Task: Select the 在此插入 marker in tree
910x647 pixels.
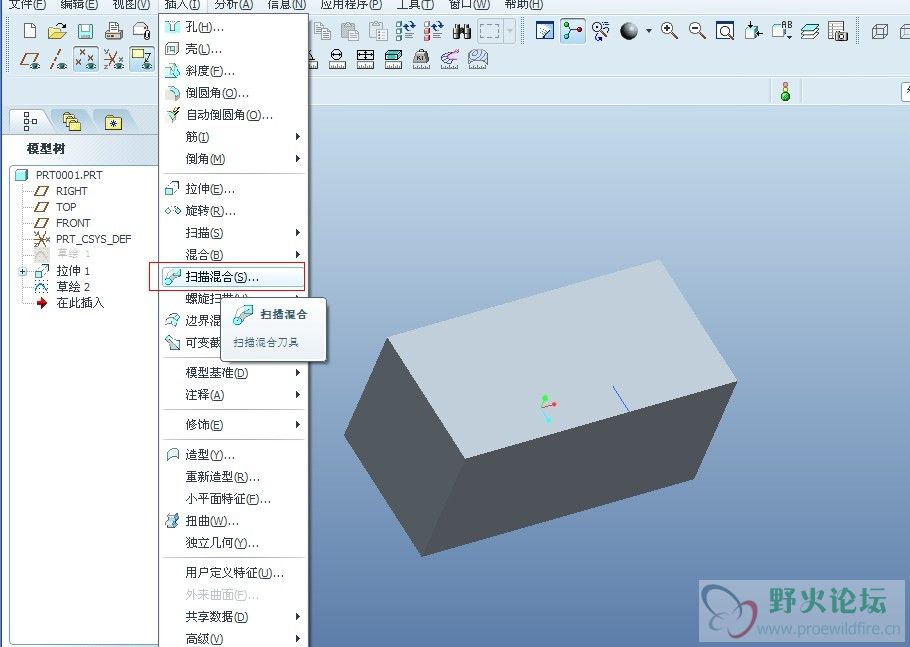Action: pos(80,303)
